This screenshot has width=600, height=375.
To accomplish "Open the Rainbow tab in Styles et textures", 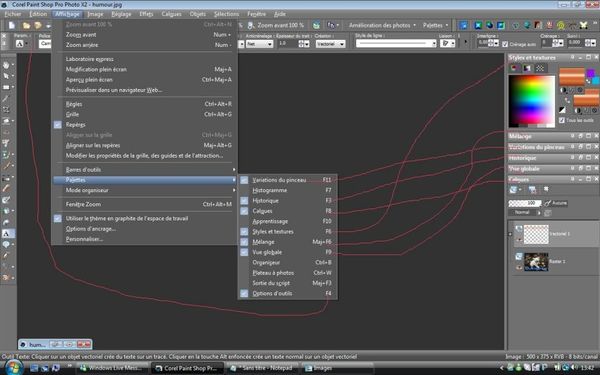I will 527,68.
